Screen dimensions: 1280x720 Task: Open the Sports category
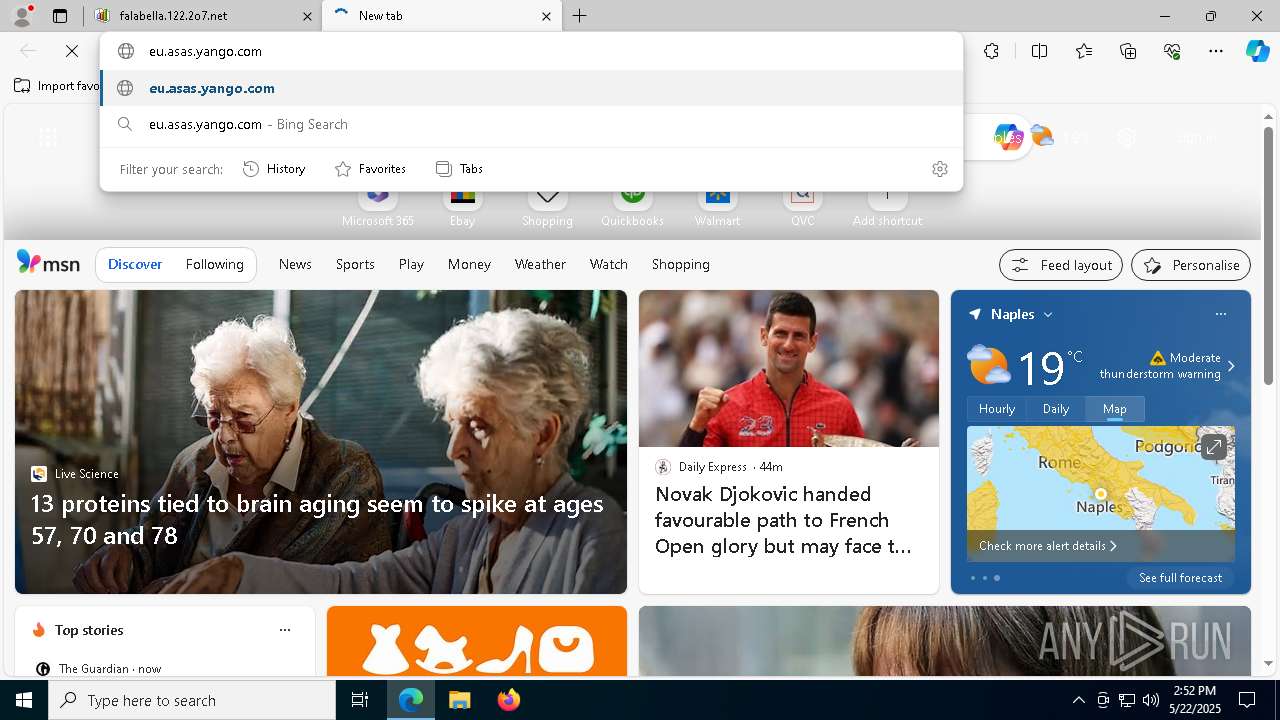click(x=355, y=264)
